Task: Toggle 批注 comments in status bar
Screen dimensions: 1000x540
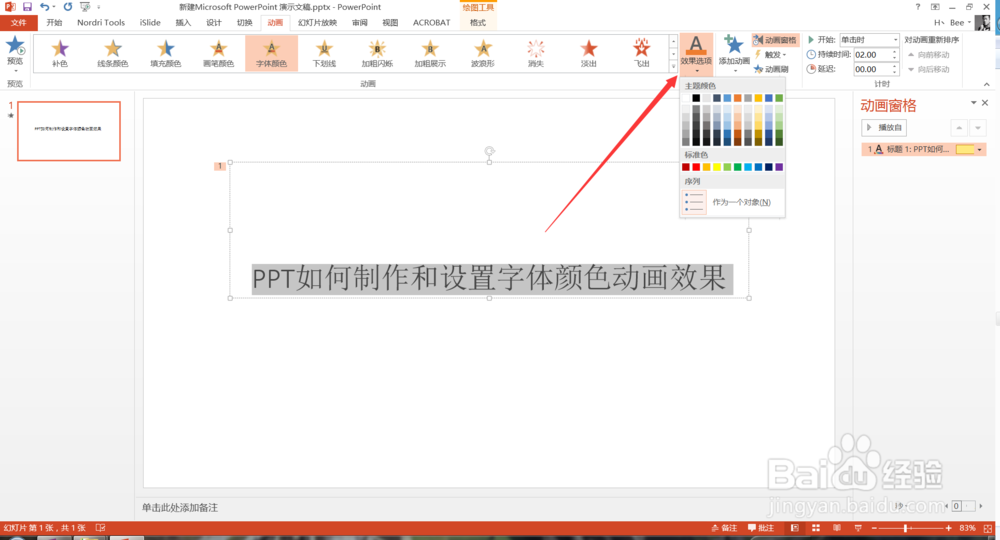Action: coord(761,528)
